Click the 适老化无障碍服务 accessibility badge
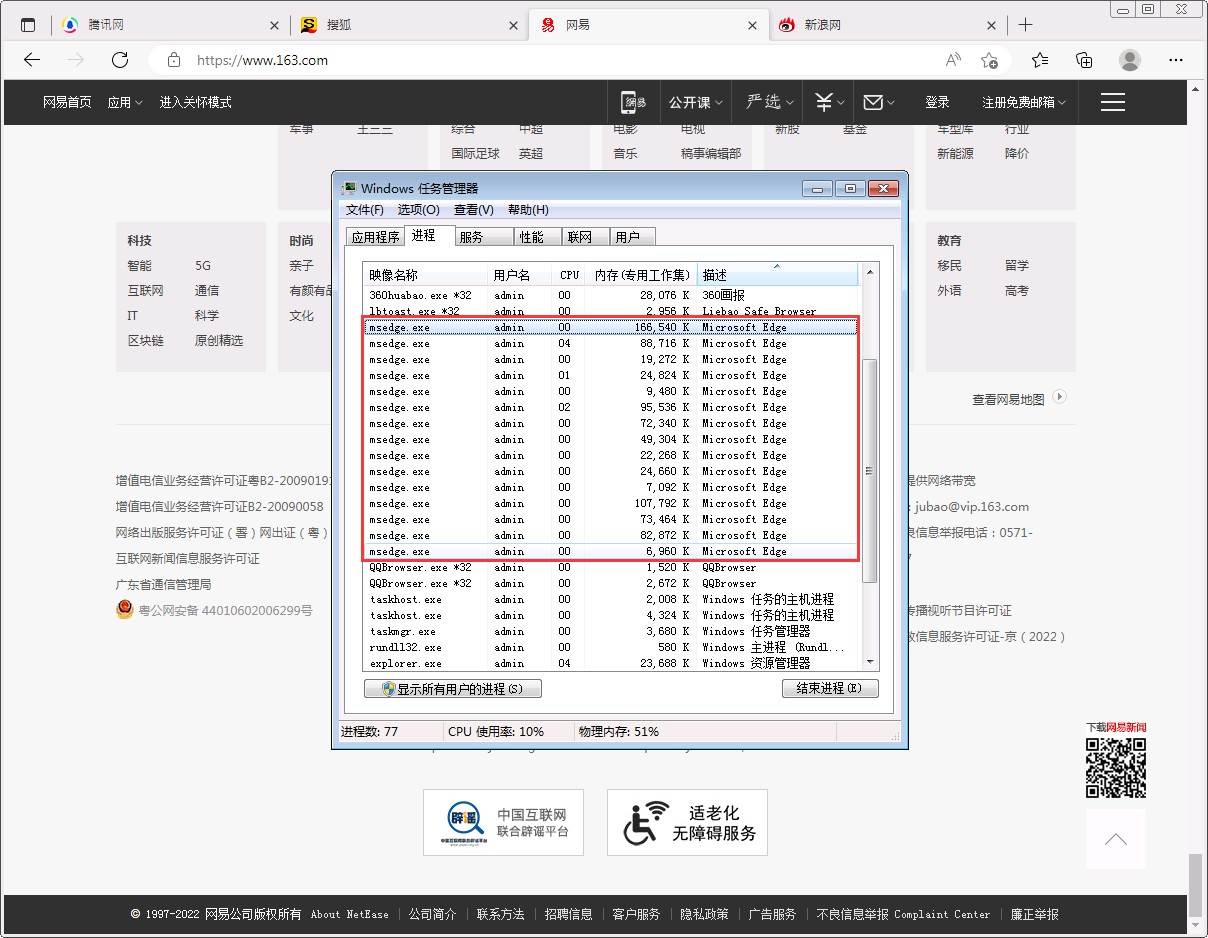The width and height of the screenshot is (1208, 938). (687, 822)
